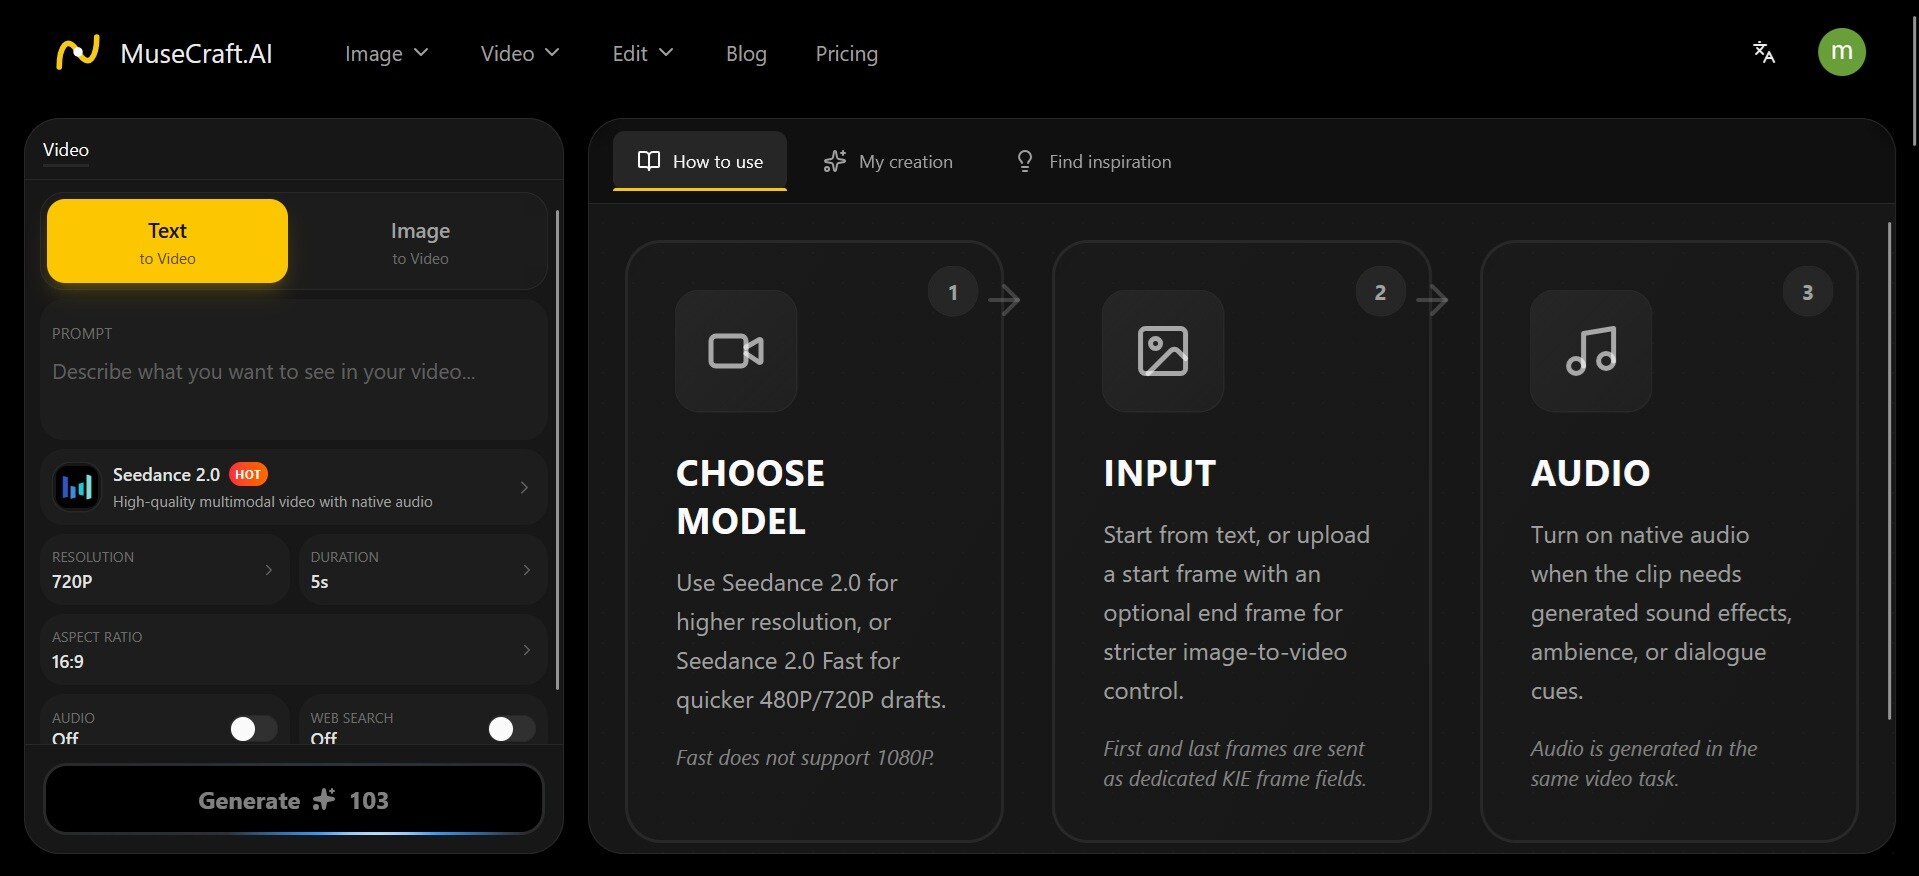Select the Text to Video mode

tap(167, 241)
